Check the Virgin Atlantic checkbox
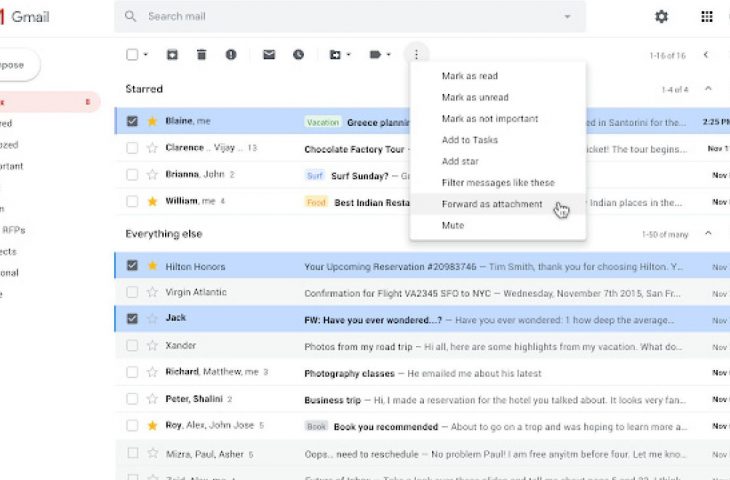The image size is (730, 480). pyautogui.click(x=132, y=292)
